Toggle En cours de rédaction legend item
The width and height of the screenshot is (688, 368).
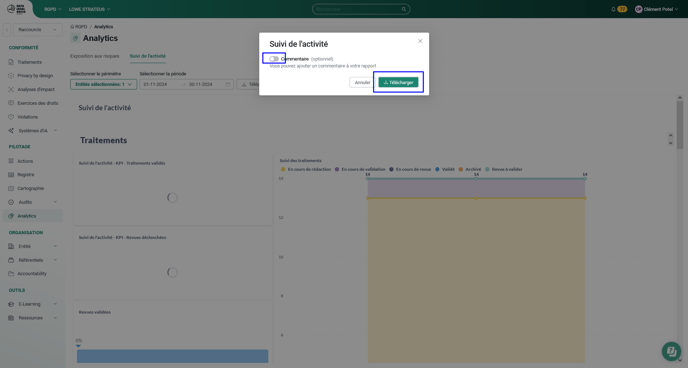[x=306, y=169]
